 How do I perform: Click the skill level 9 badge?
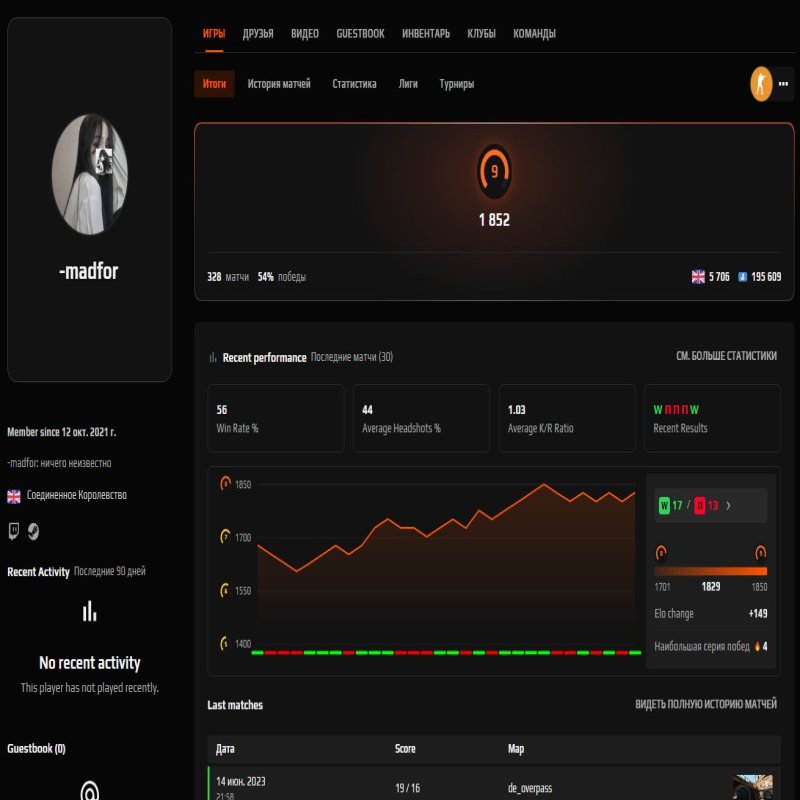492,168
